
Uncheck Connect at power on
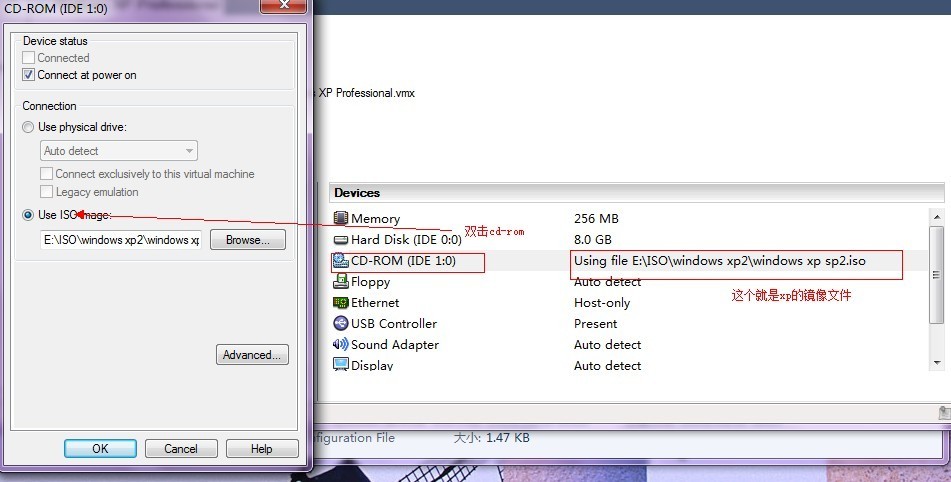tap(29, 75)
